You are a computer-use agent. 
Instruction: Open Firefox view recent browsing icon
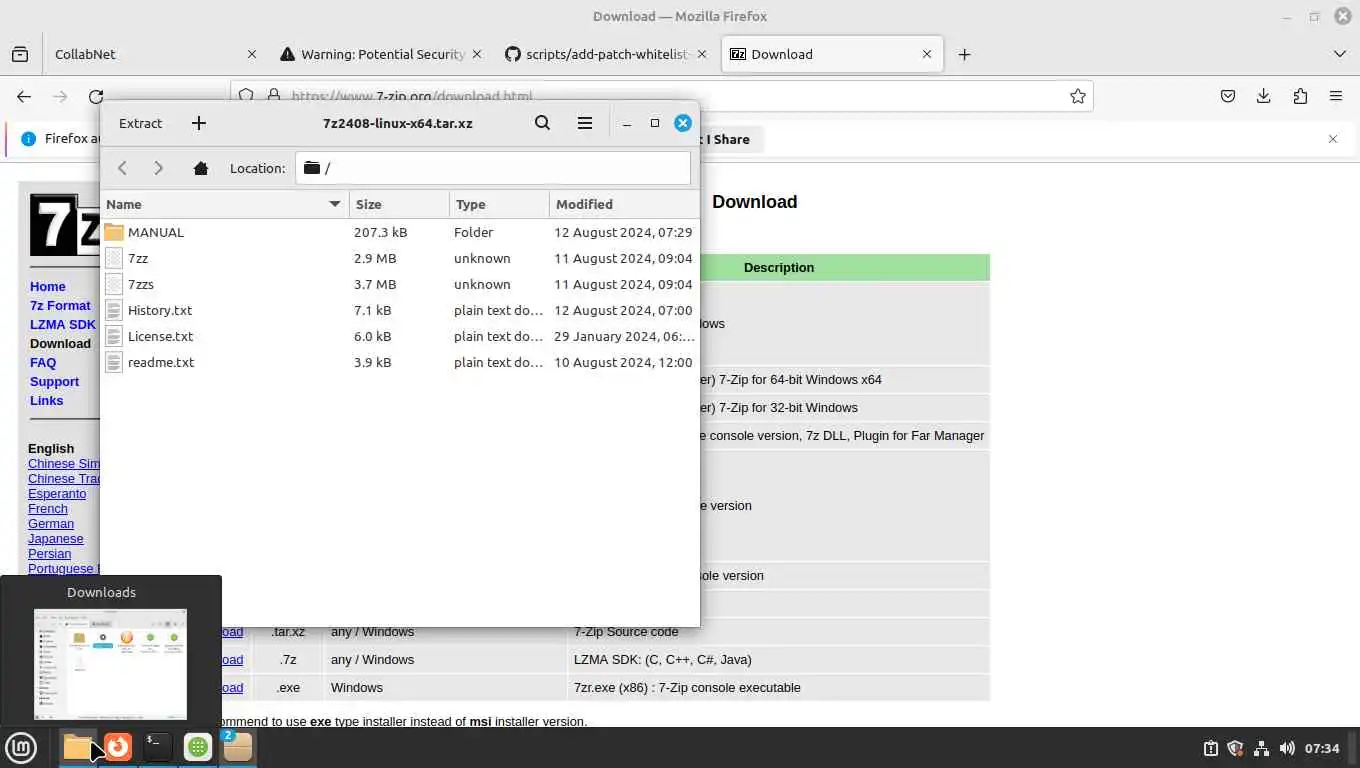coord(20,54)
